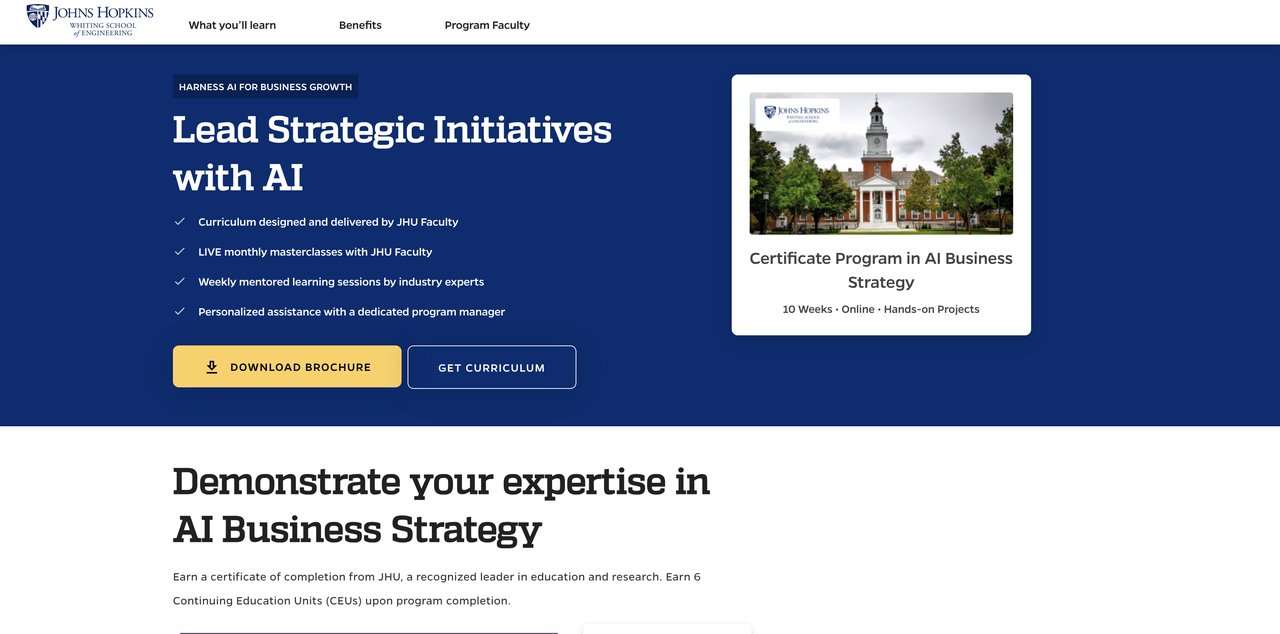Image resolution: width=1280 pixels, height=634 pixels.
Task: Click the Johns Hopkins Whiting School logo
Action: pyautogui.click(x=90, y=20)
